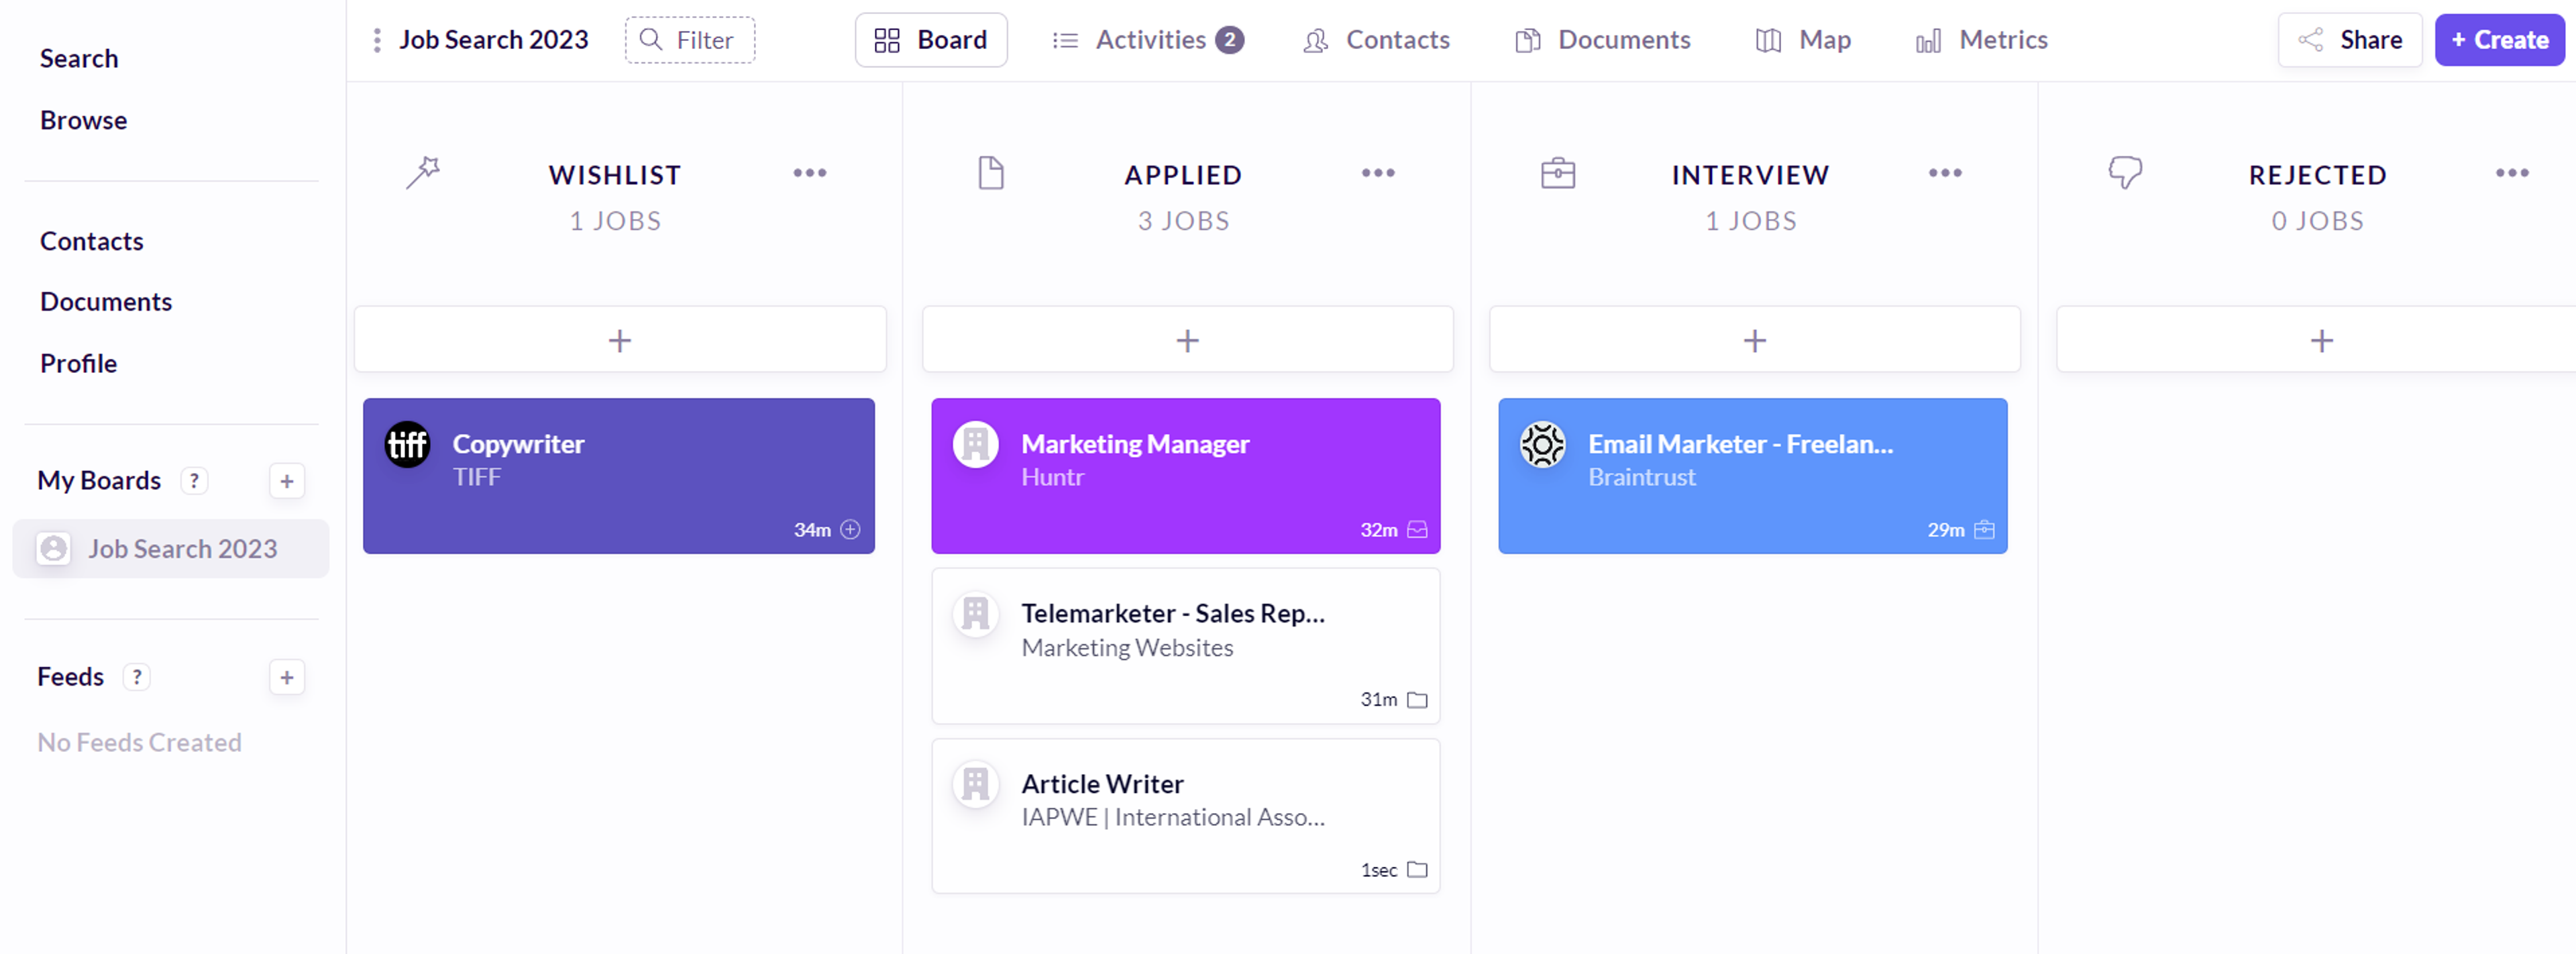Open the Wishlist column three-dot menu
Viewport: 2576px width, 954px height.
pos(809,173)
